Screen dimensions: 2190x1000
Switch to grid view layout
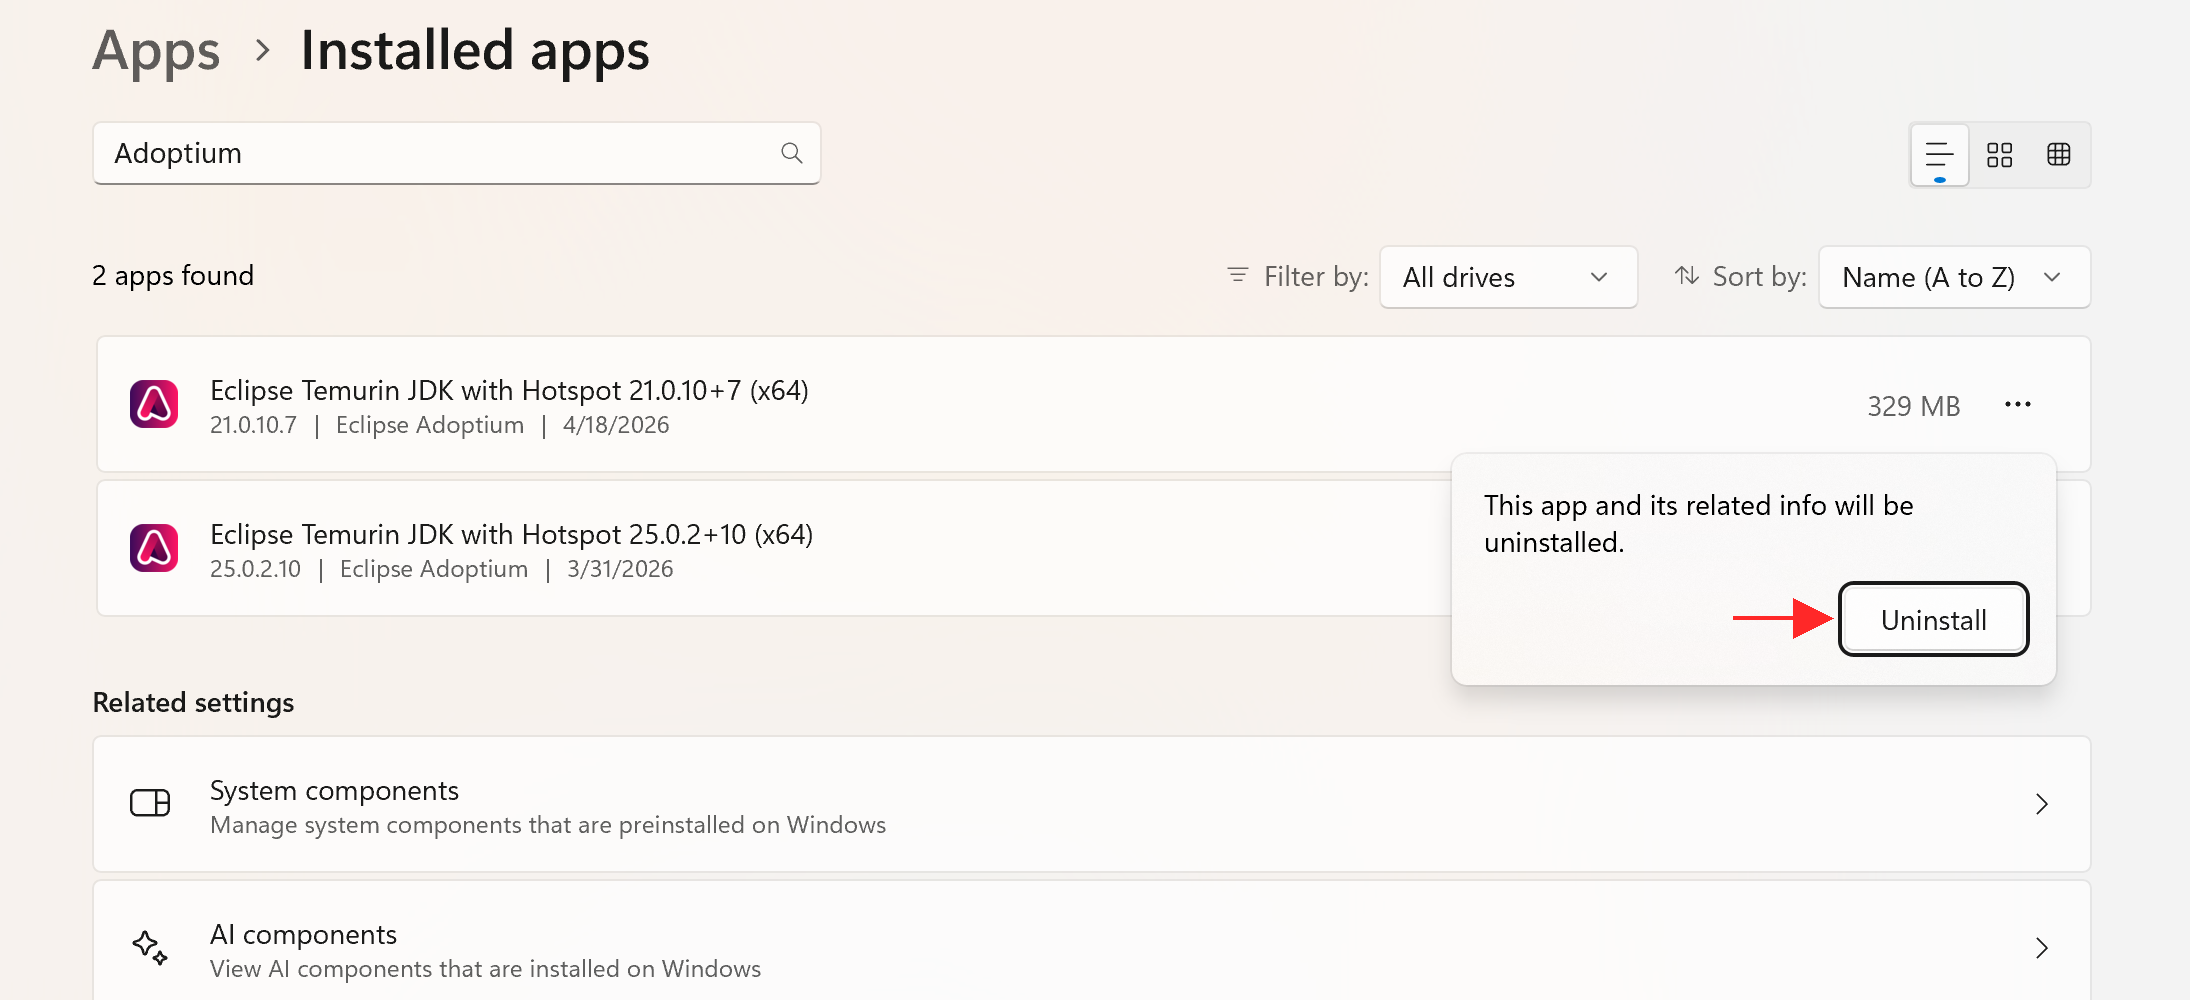point(1999,155)
